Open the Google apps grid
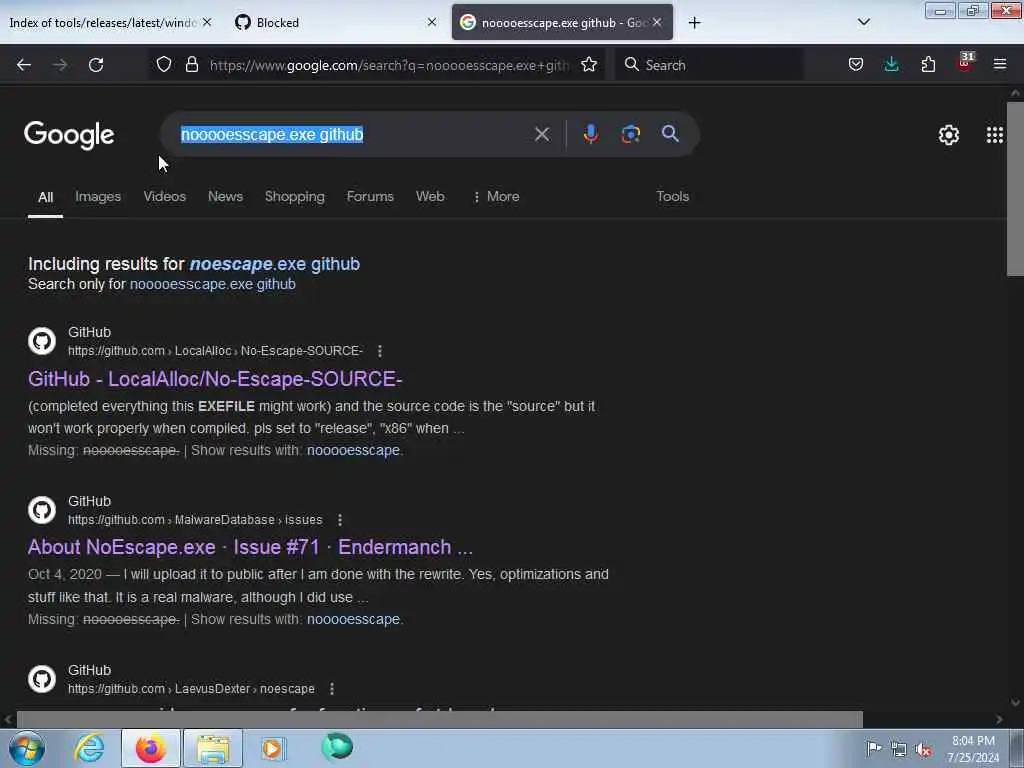 point(995,135)
